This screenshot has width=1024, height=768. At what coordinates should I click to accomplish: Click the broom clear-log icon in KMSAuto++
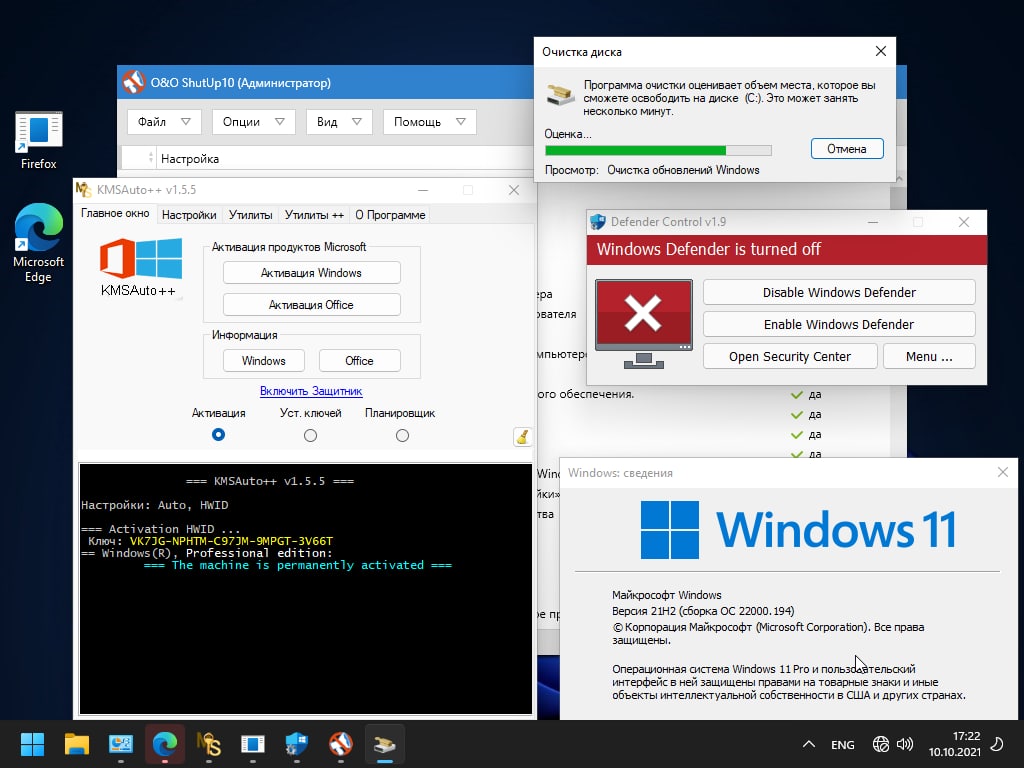pos(522,437)
